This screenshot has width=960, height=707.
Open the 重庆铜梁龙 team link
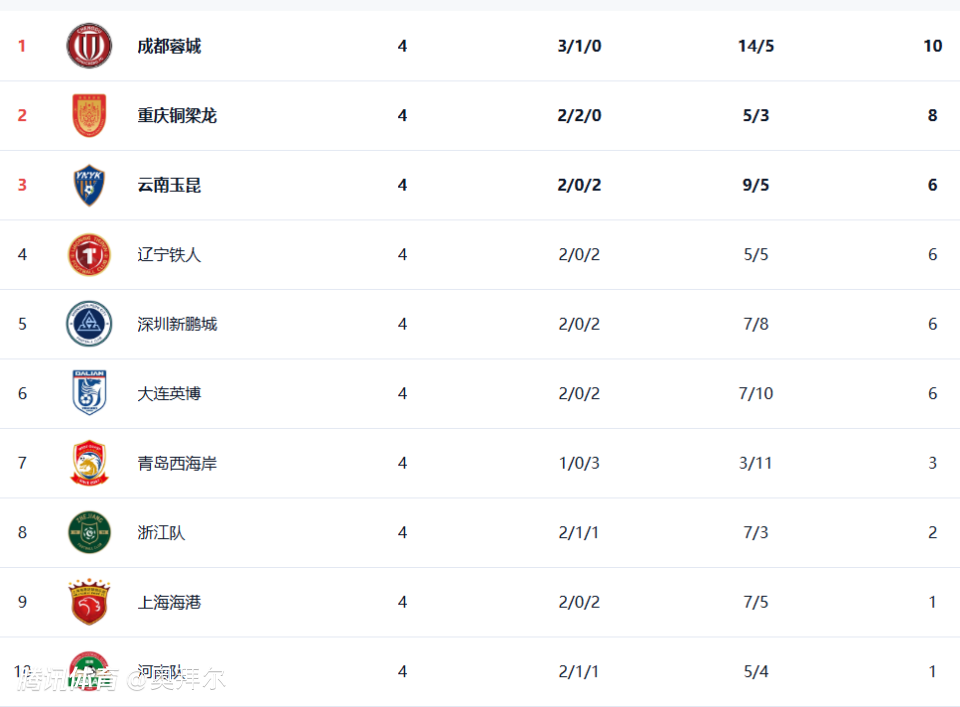[177, 116]
